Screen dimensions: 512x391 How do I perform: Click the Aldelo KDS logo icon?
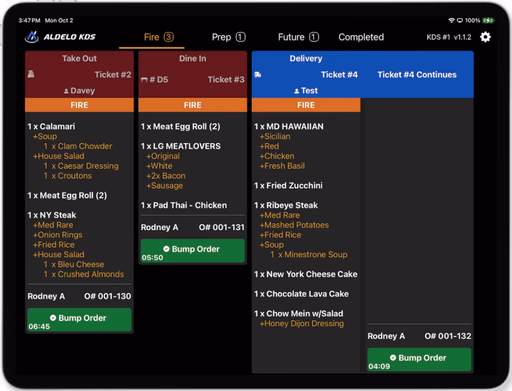[32, 37]
